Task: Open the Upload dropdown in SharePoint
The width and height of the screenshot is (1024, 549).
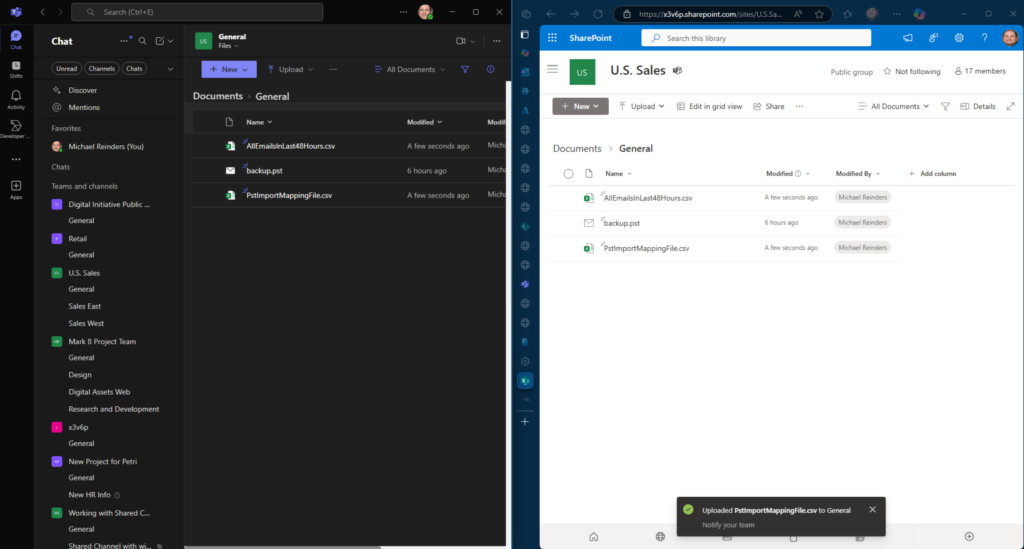Action: 641,106
